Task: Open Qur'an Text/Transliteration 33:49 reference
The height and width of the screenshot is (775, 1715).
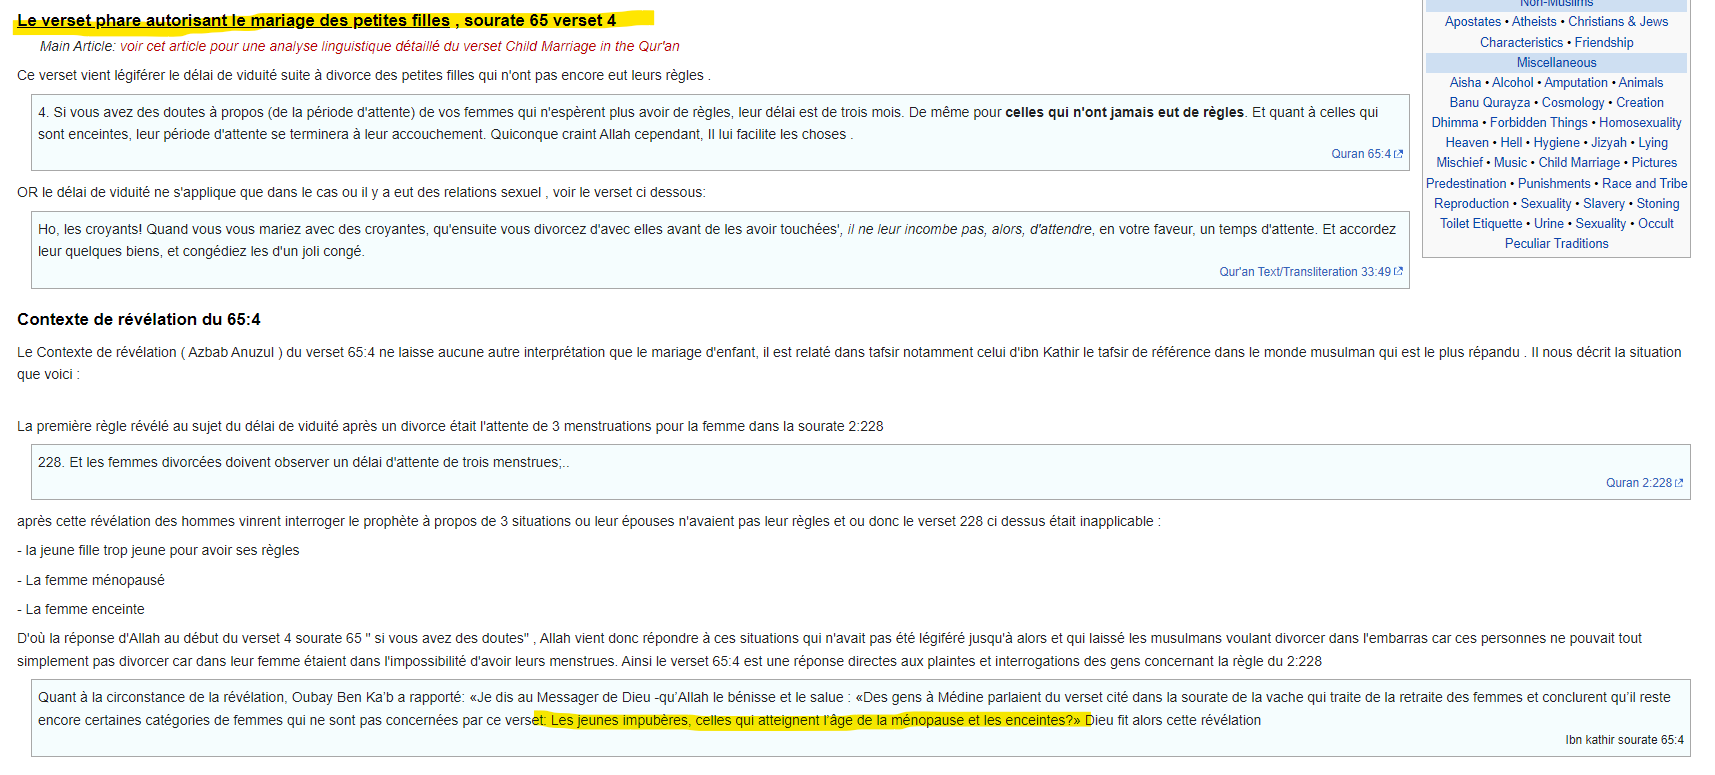Action: click(x=1304, y=272)
